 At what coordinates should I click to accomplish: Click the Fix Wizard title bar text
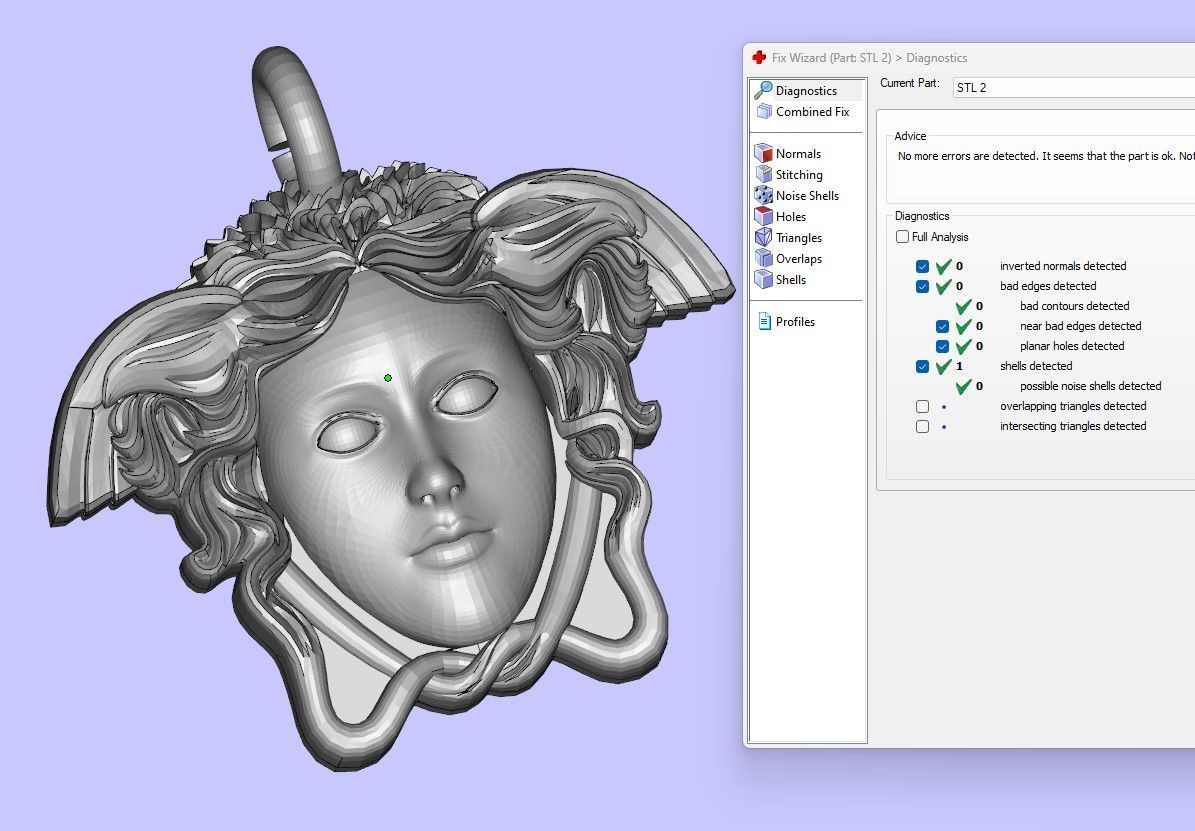pos(869,57)
